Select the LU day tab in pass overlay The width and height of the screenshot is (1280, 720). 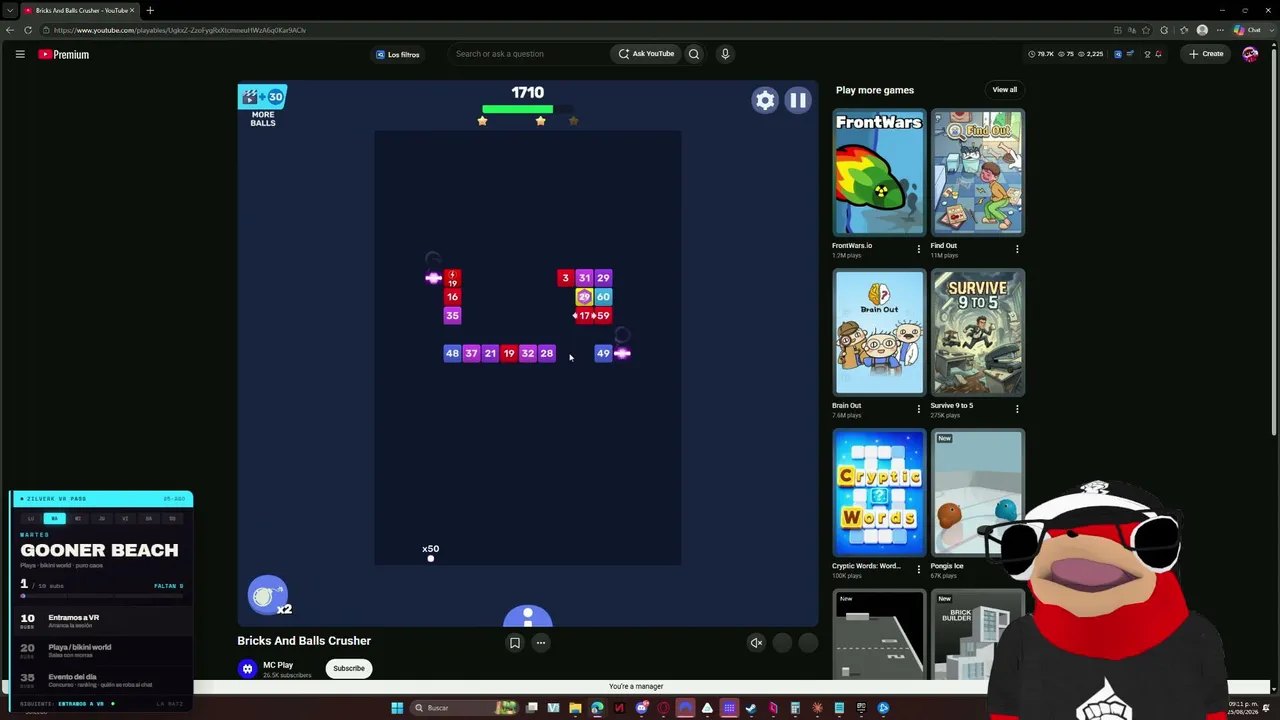[31, 518]
